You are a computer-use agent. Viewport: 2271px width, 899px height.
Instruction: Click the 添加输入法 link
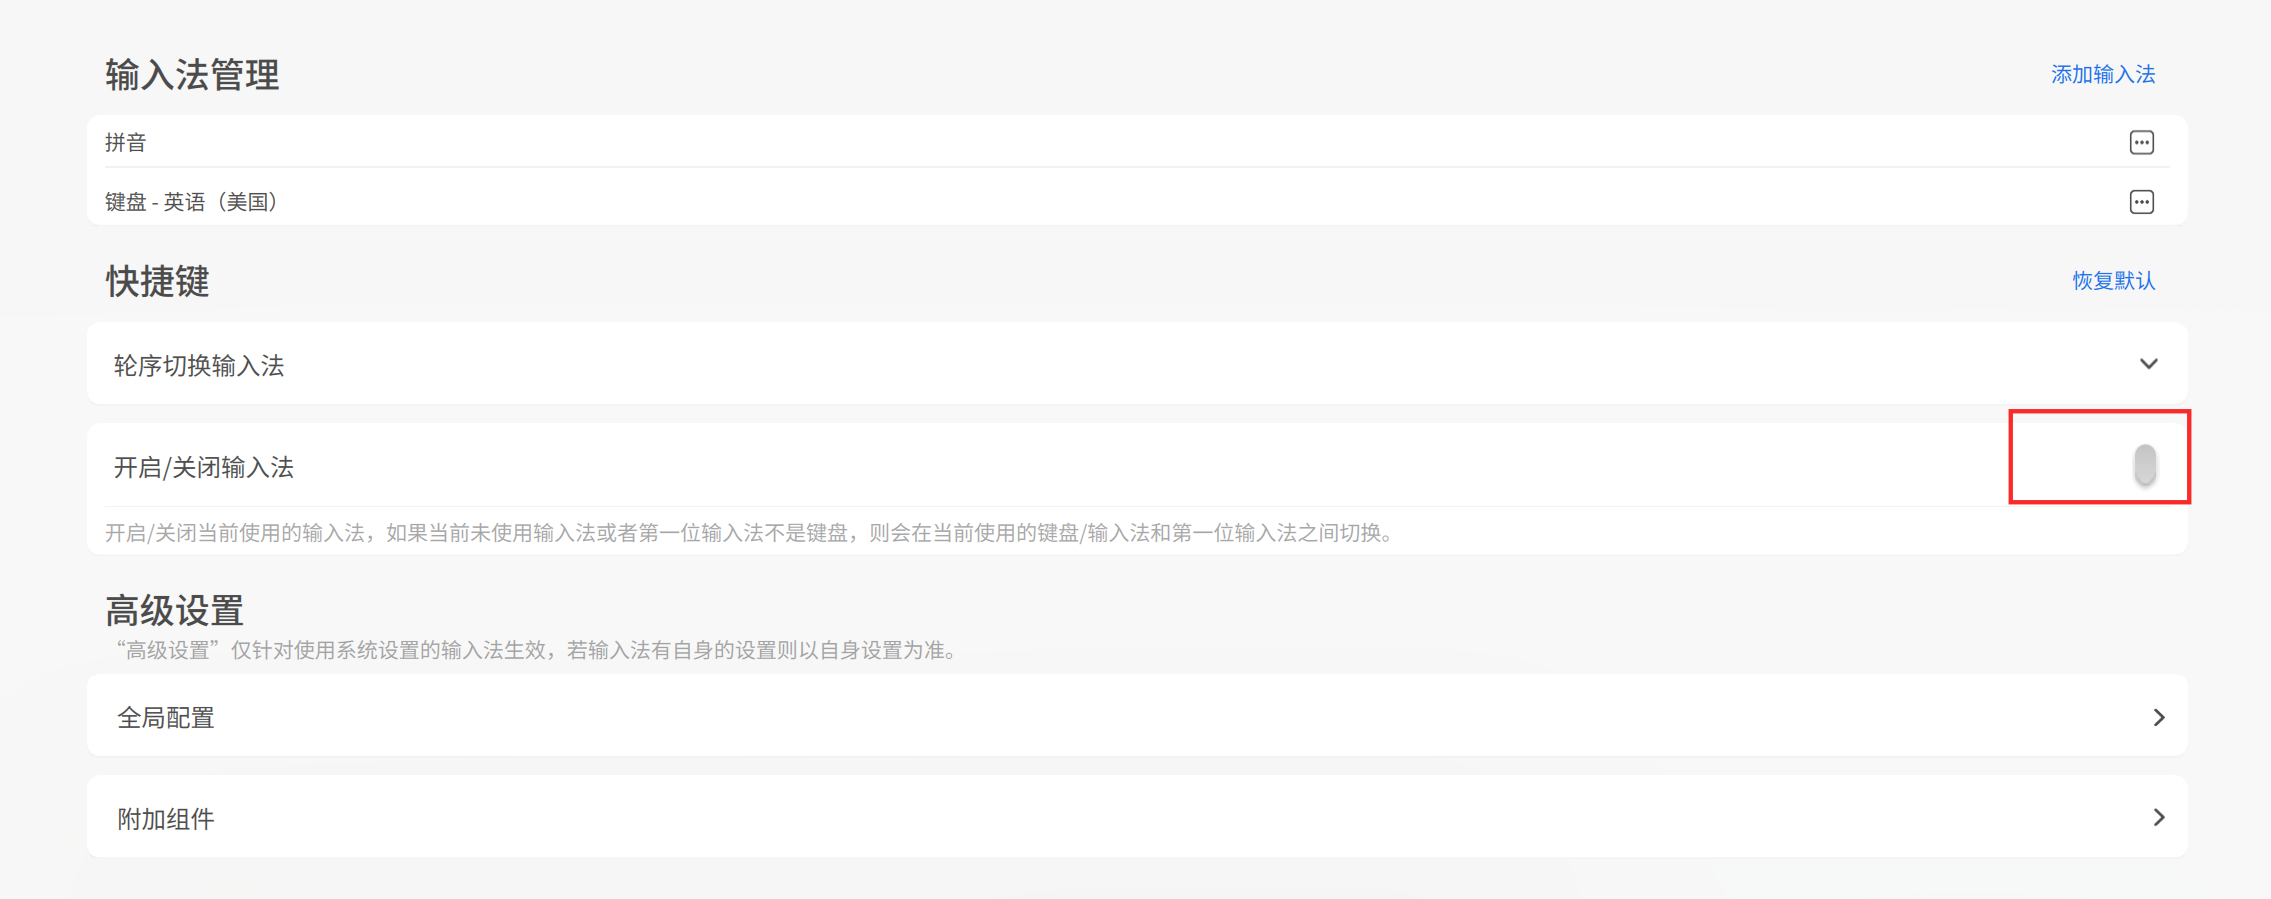[2103, 75]
